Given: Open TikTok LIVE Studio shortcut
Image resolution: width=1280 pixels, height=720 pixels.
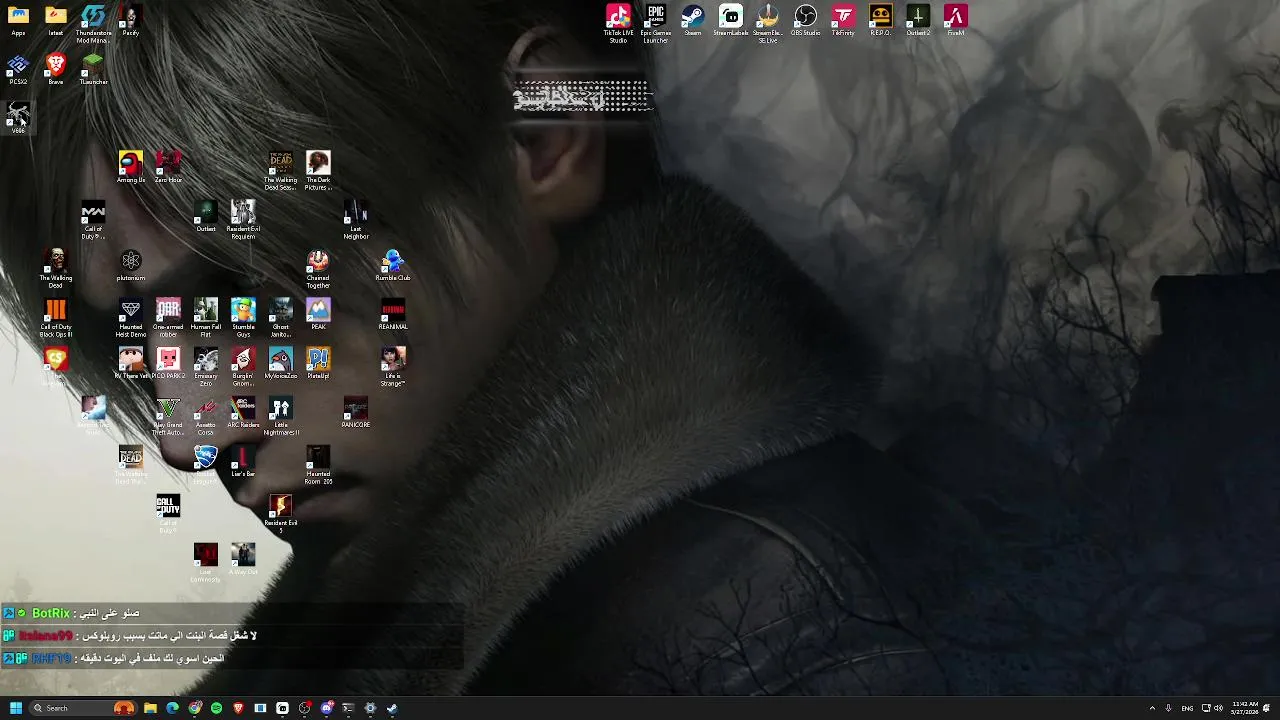Looking at the screenshot, I should click(618, 23).
